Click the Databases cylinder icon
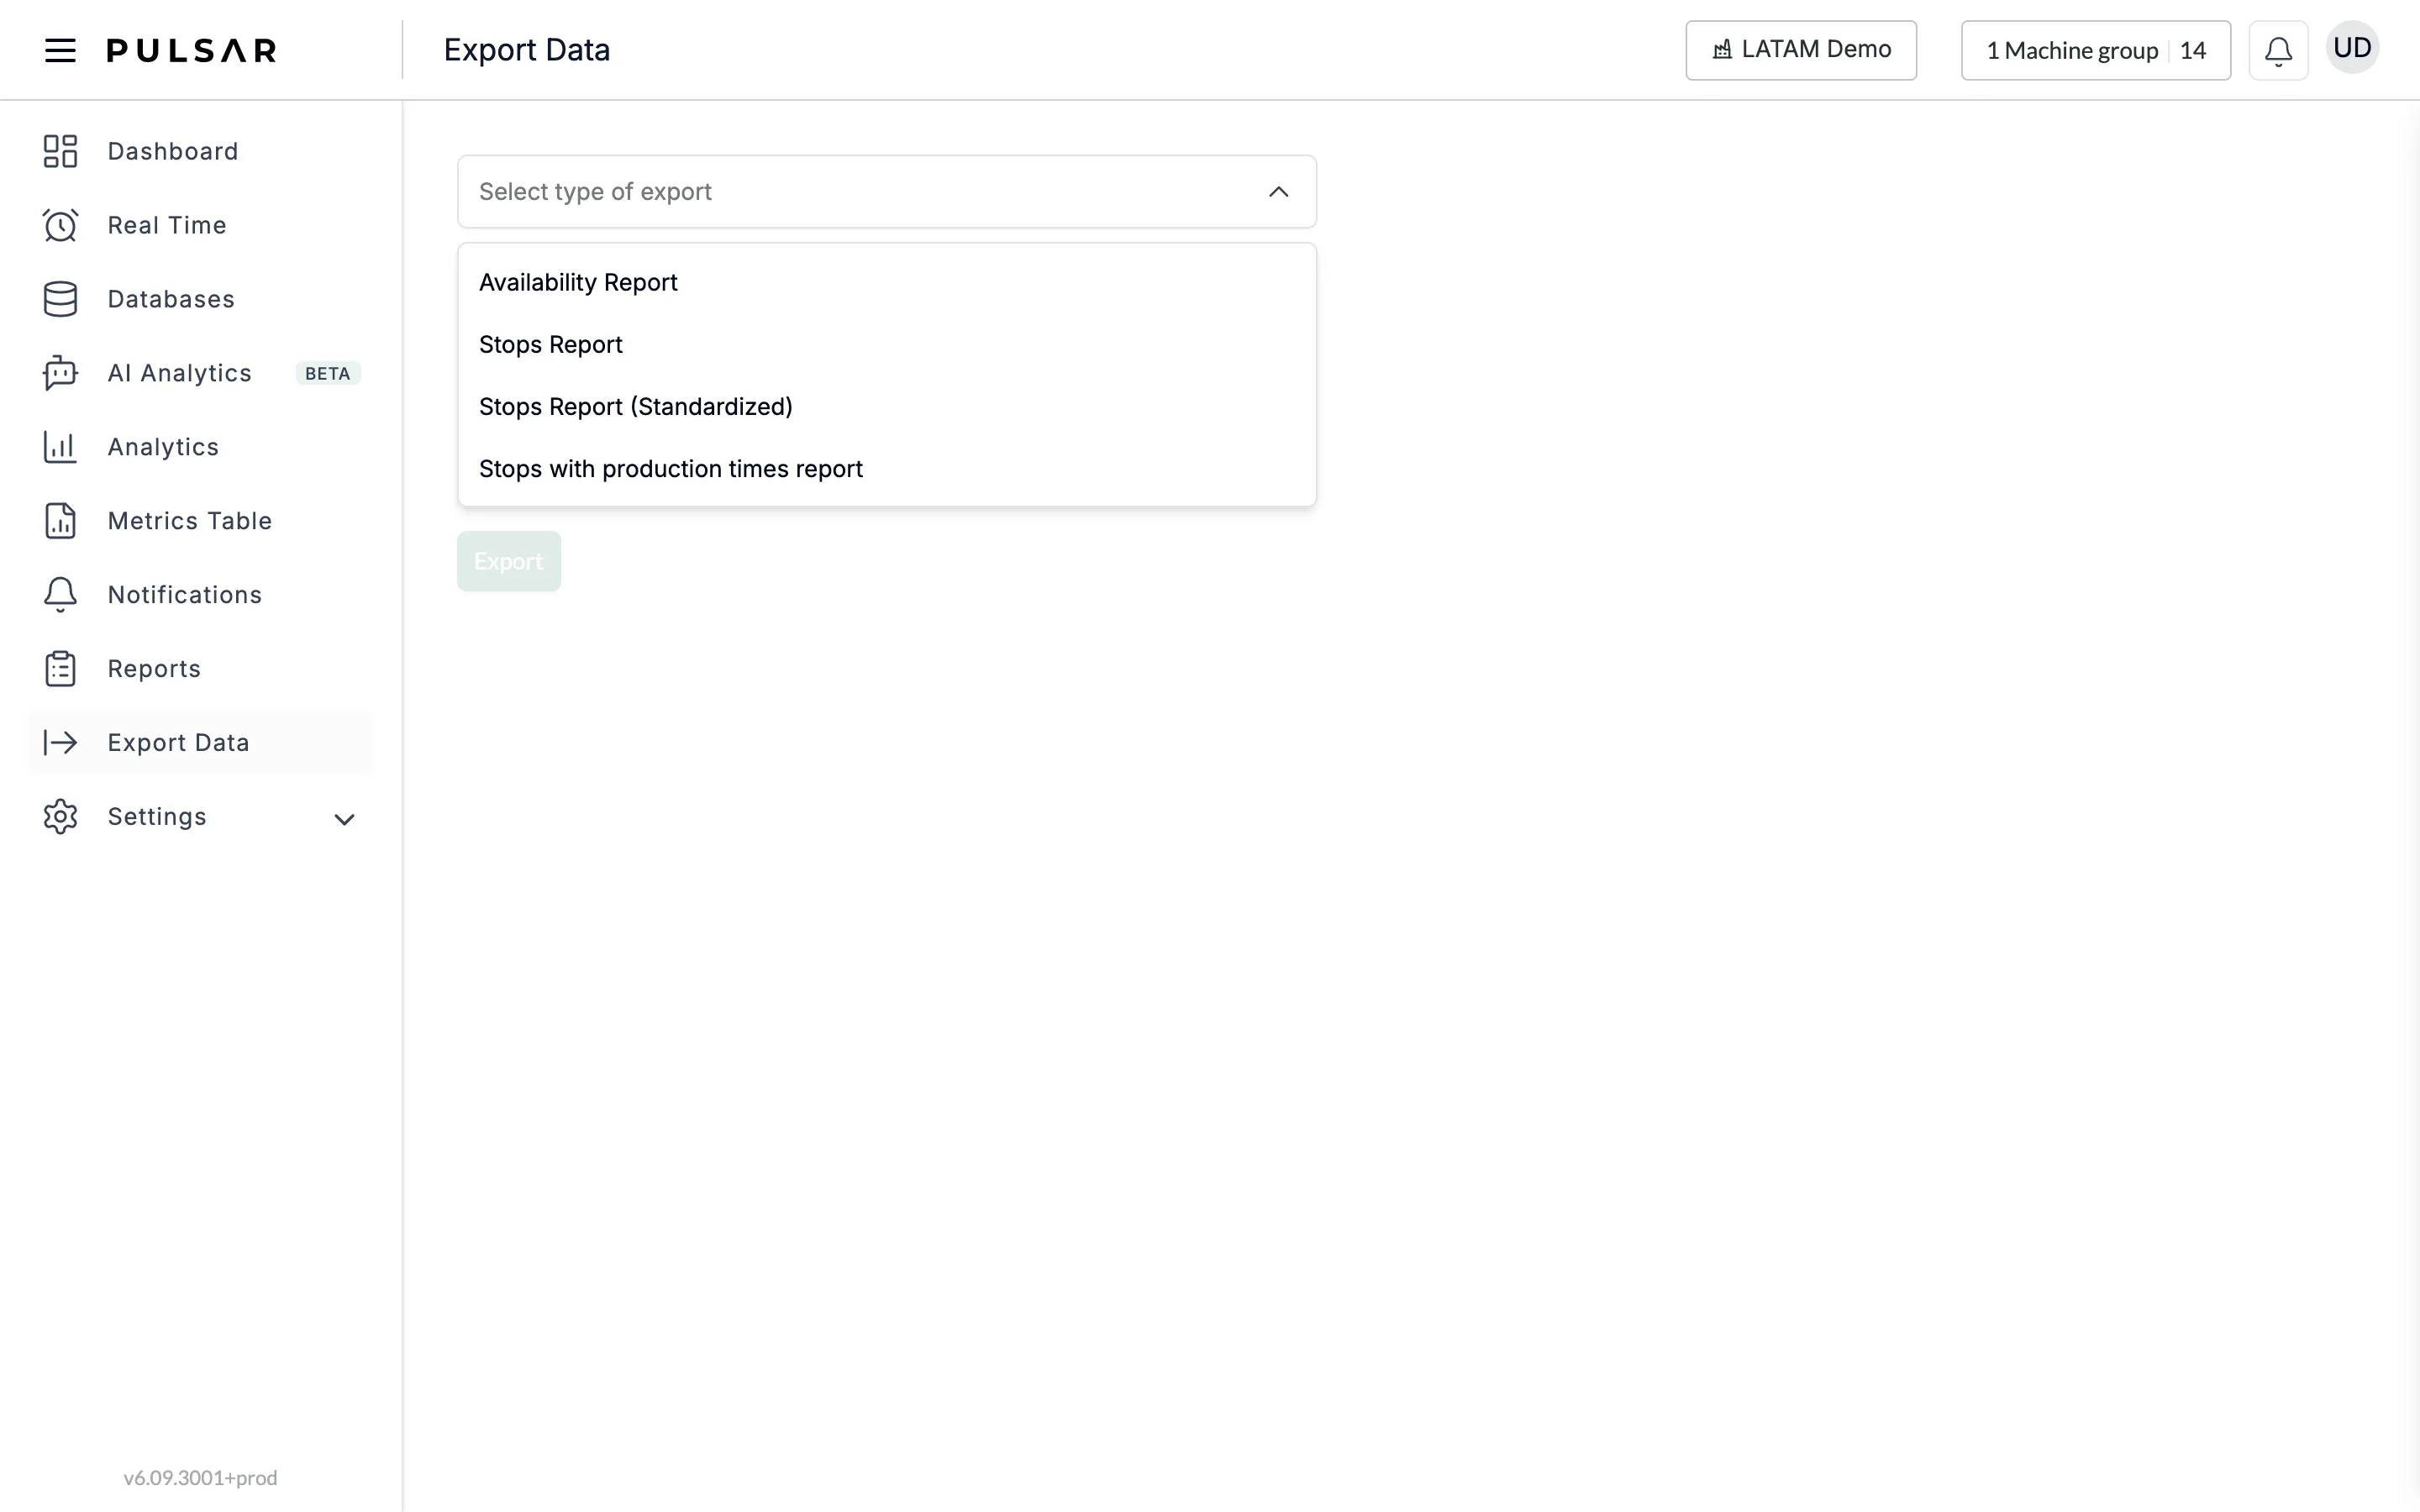 [60, 299]
